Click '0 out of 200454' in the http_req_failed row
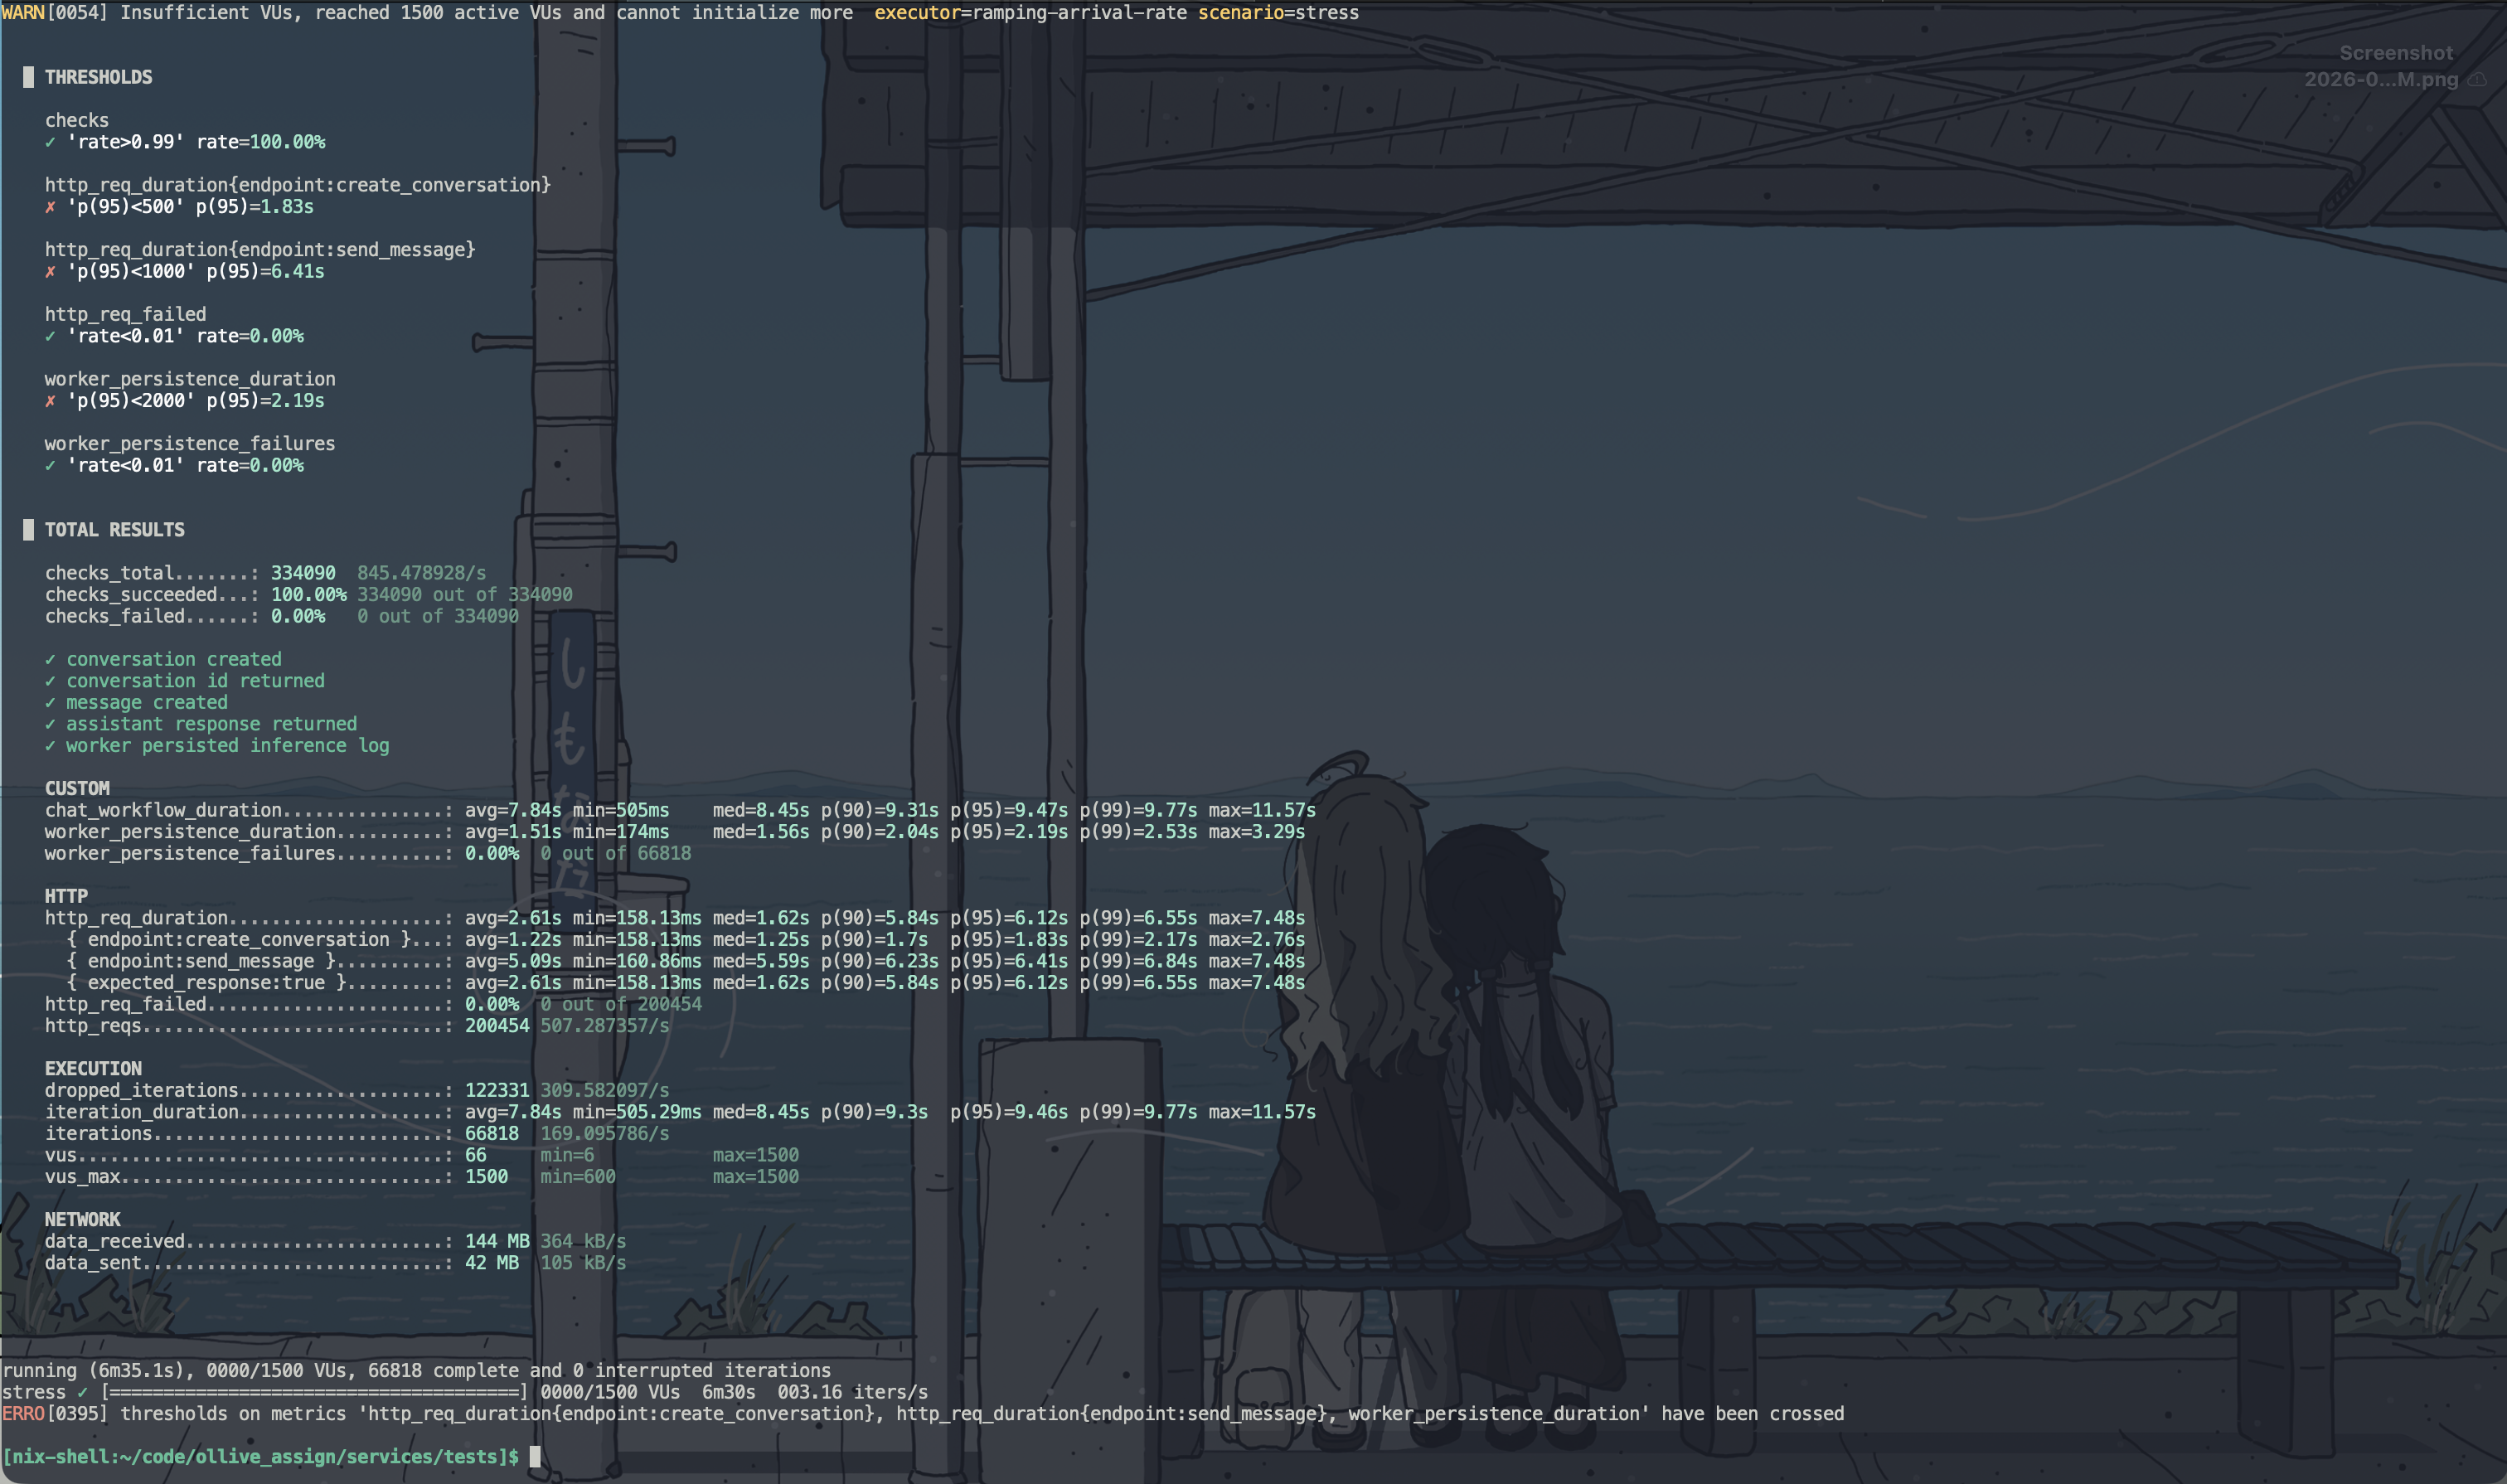The height and width of the screenshot is (1484, 2507). click(x=621, y=1004)
